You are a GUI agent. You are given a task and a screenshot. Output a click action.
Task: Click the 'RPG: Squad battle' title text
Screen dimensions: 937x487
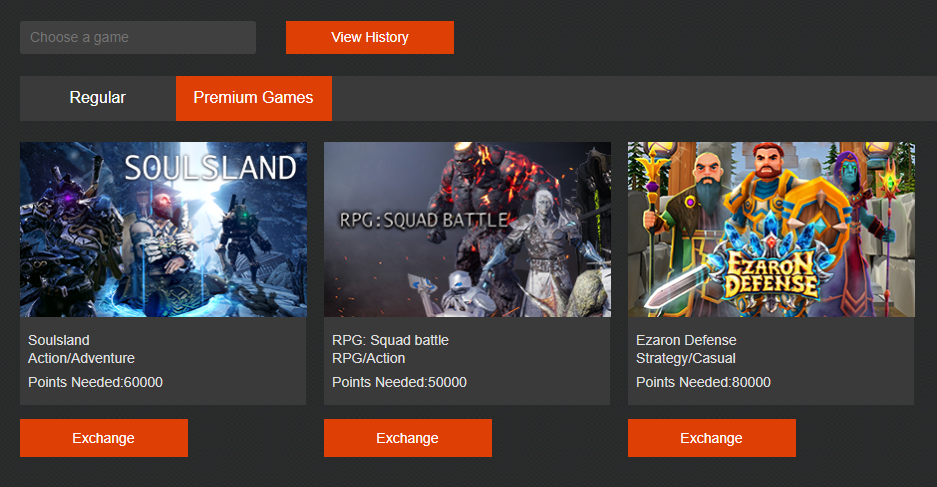[390, 340]
